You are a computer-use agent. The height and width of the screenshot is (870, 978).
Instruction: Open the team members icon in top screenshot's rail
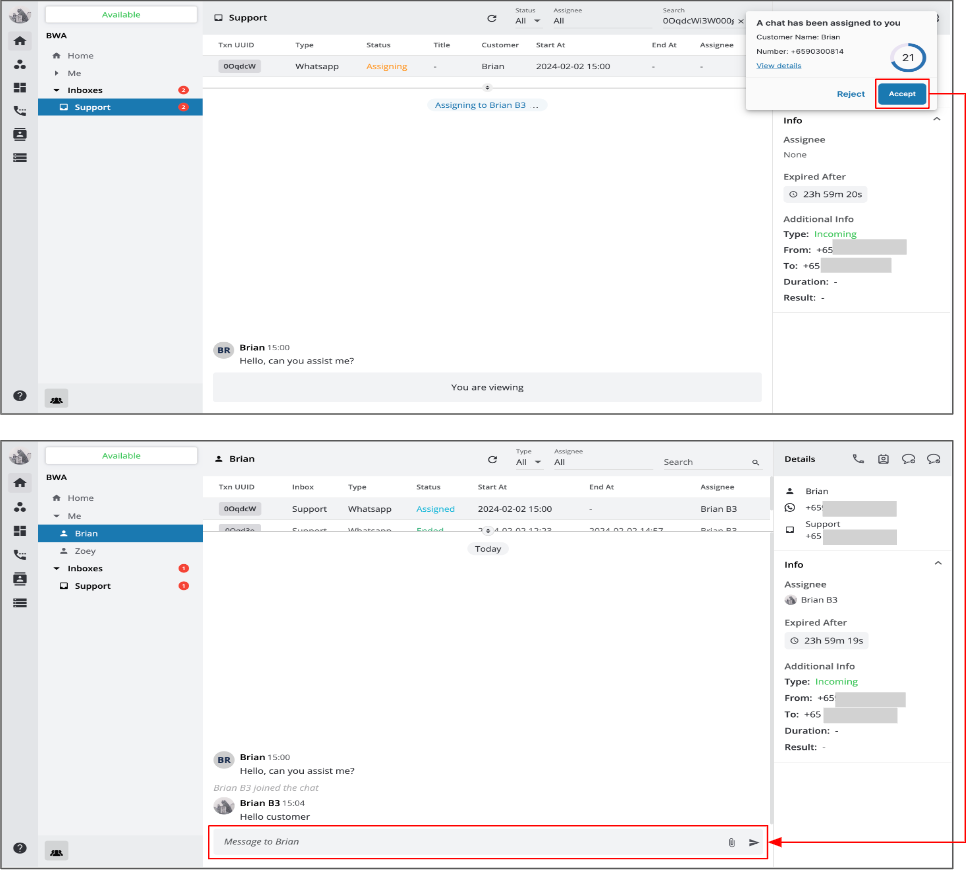point(20,64)
